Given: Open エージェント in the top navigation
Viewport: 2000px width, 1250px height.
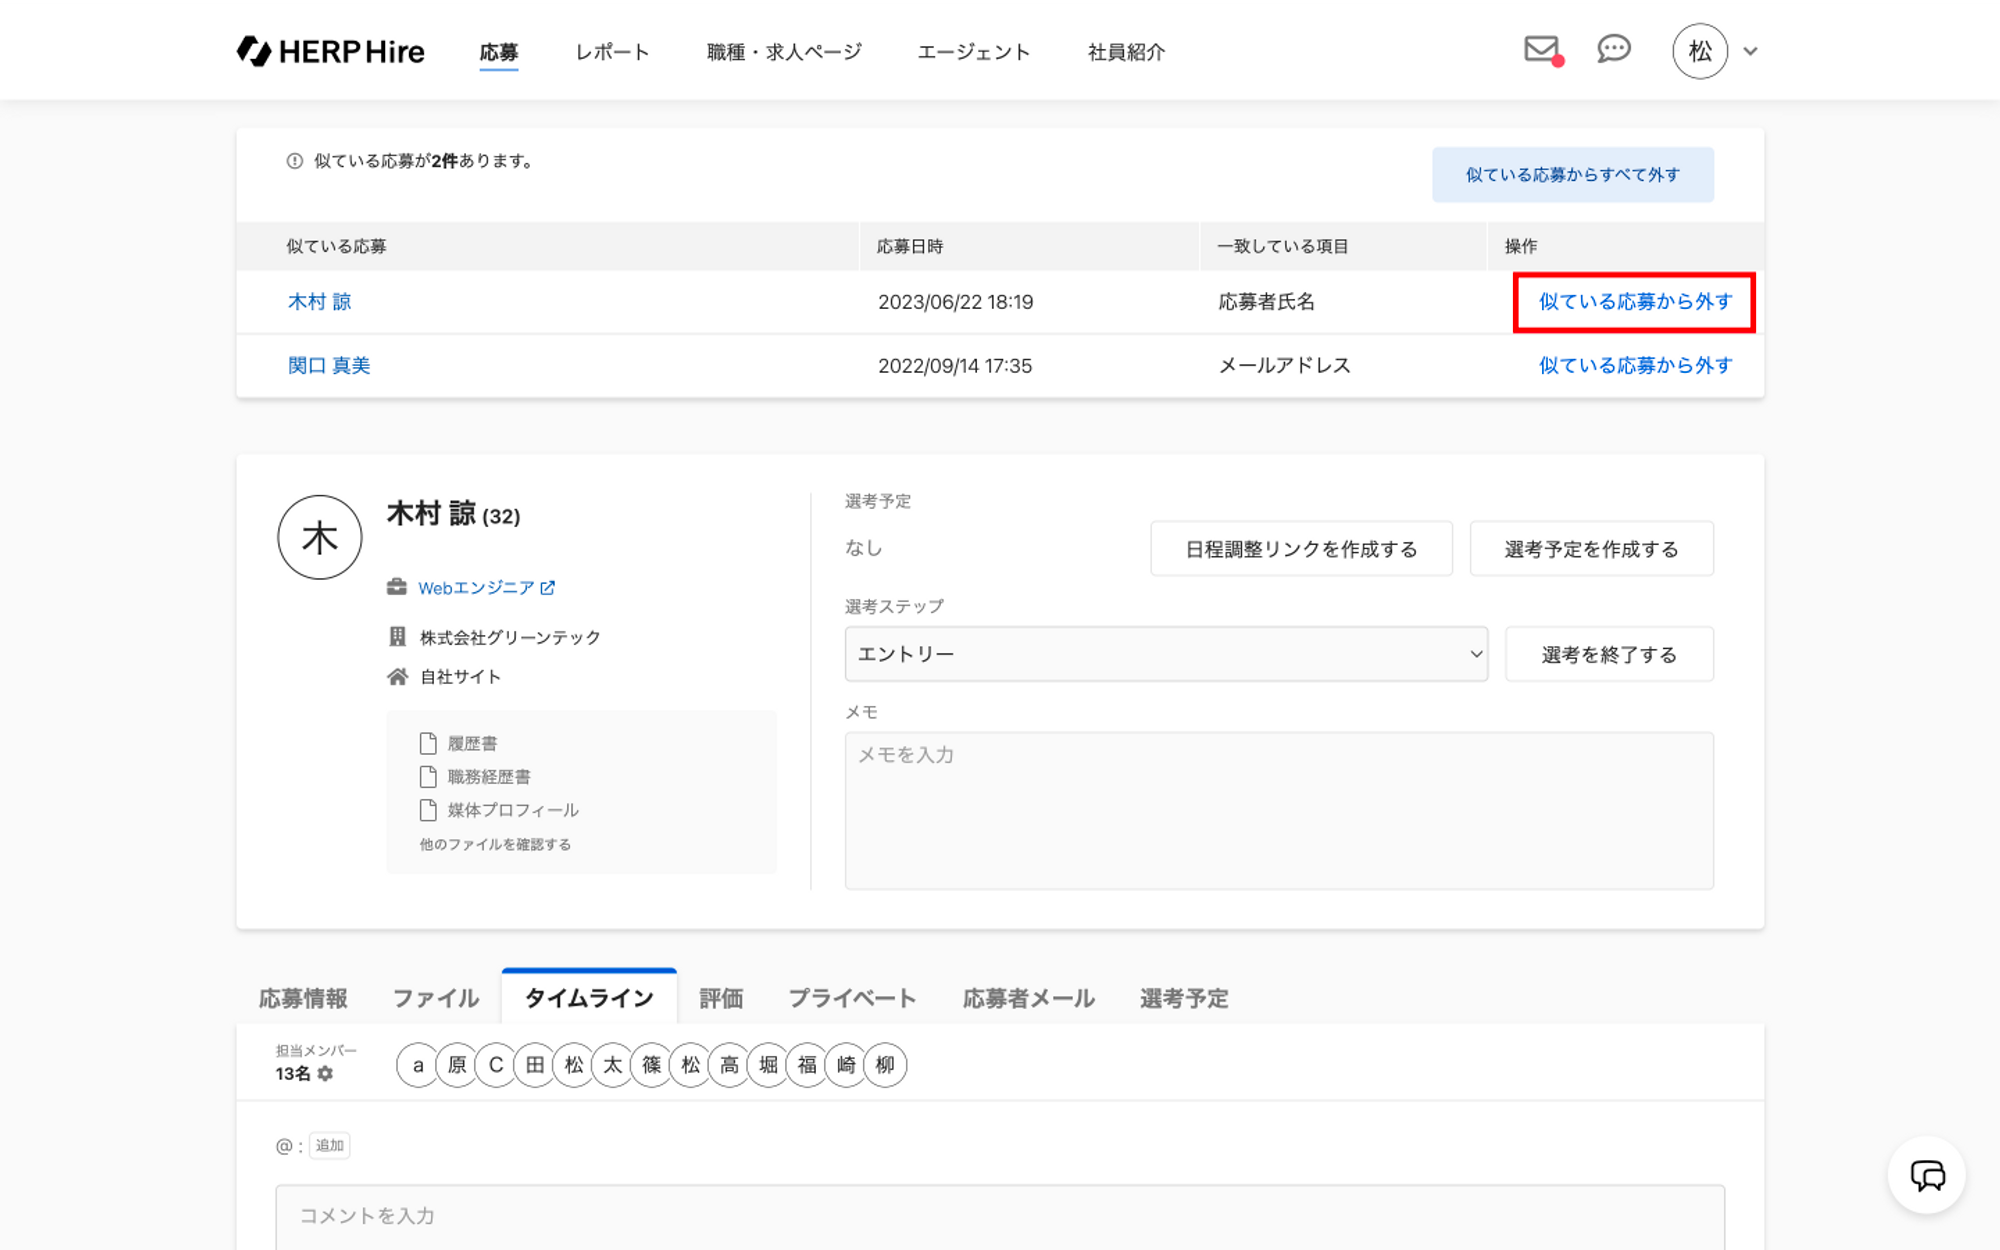Looking at the screenshot, I should point(974,52).
